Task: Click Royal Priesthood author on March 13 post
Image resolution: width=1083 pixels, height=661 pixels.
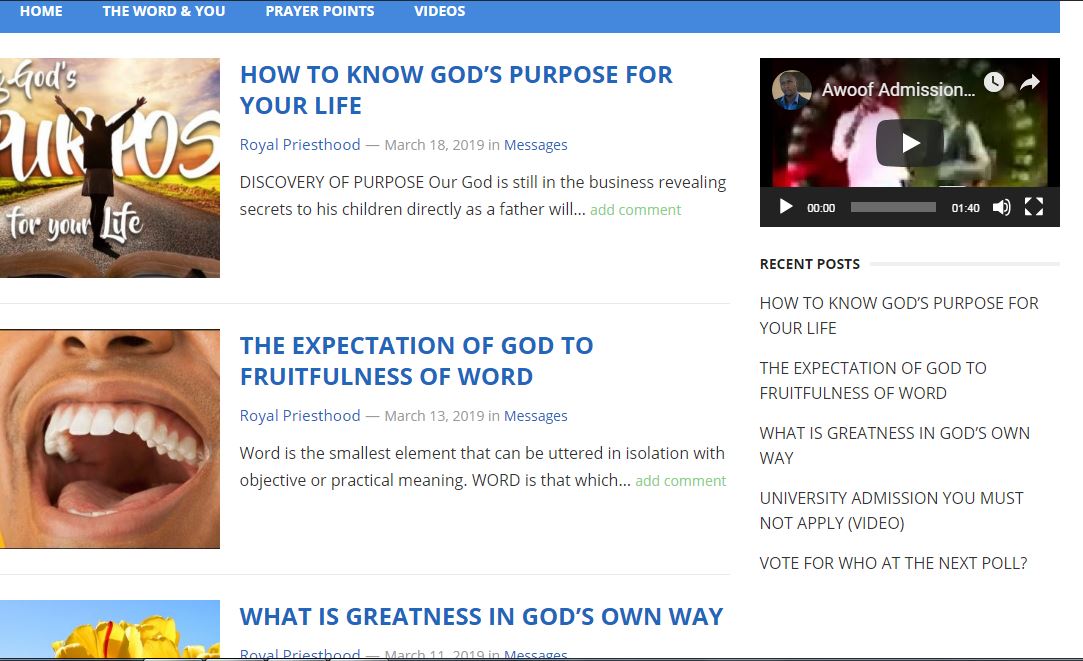Action: pos(300,415)
